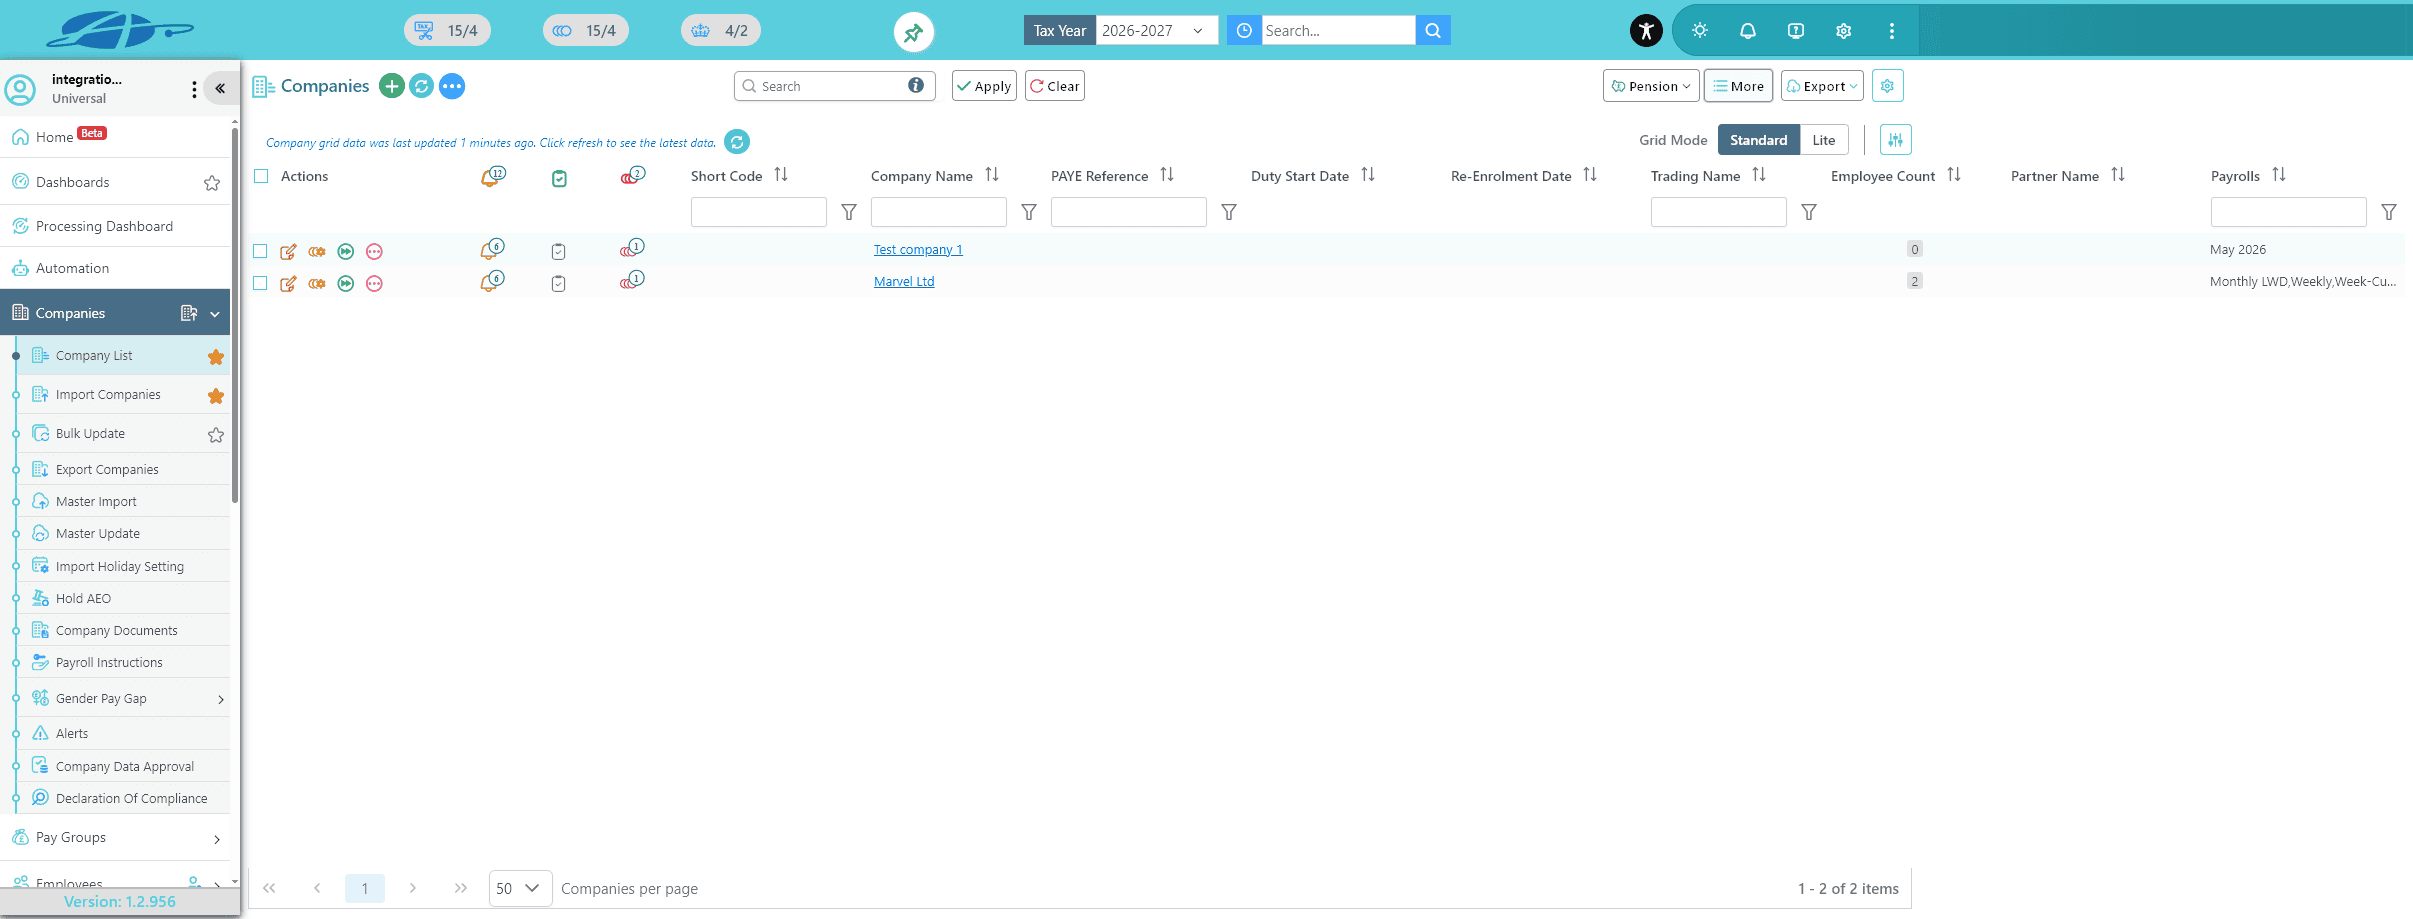Sort by Company Name column
The width and height of the screenshot is (2413, 919).
coord(992,175)
